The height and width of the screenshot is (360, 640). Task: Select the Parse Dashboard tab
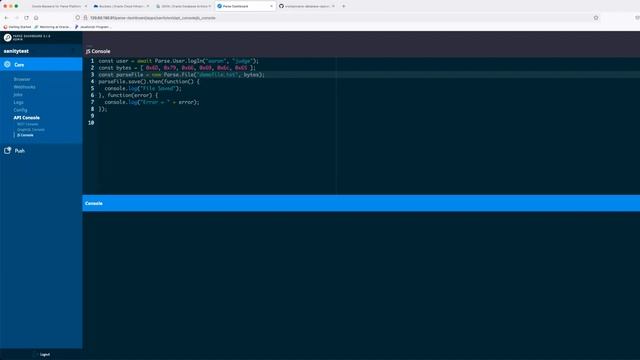[x=244, y=6]
